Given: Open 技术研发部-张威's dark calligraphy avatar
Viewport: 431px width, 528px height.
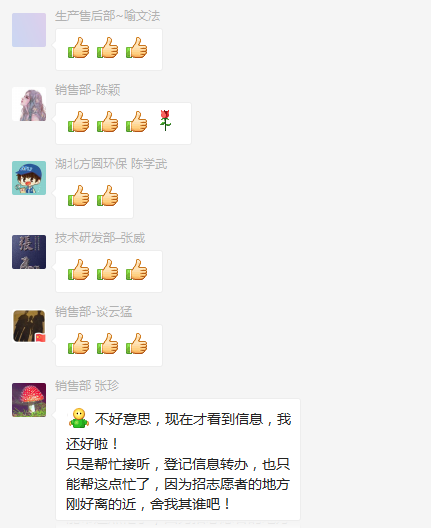Looking at the screenshot, I should 29,252.
